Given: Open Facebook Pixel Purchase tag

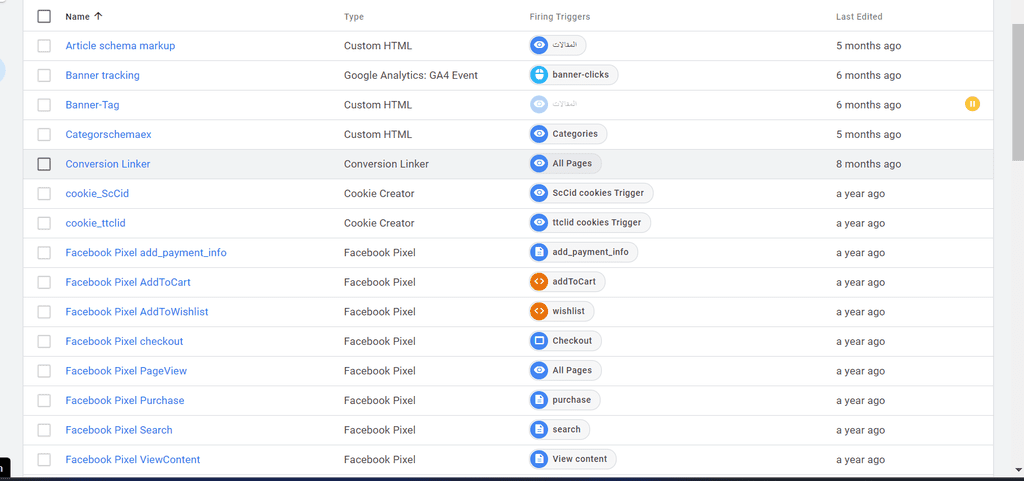Looking at the screenshot, I should [125, 400].
